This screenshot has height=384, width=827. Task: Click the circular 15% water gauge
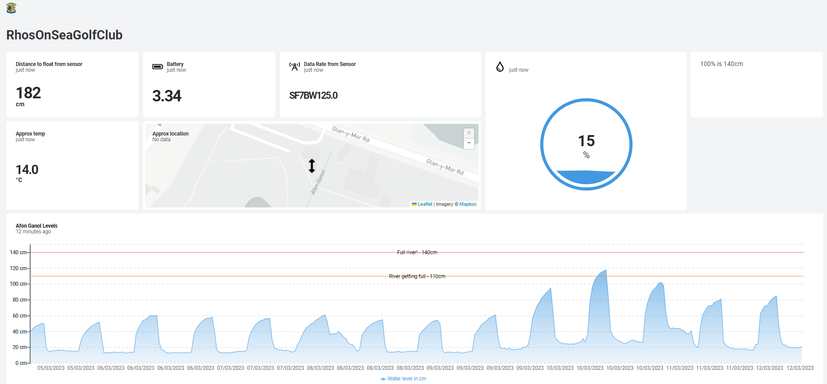(x=586, y=144)
